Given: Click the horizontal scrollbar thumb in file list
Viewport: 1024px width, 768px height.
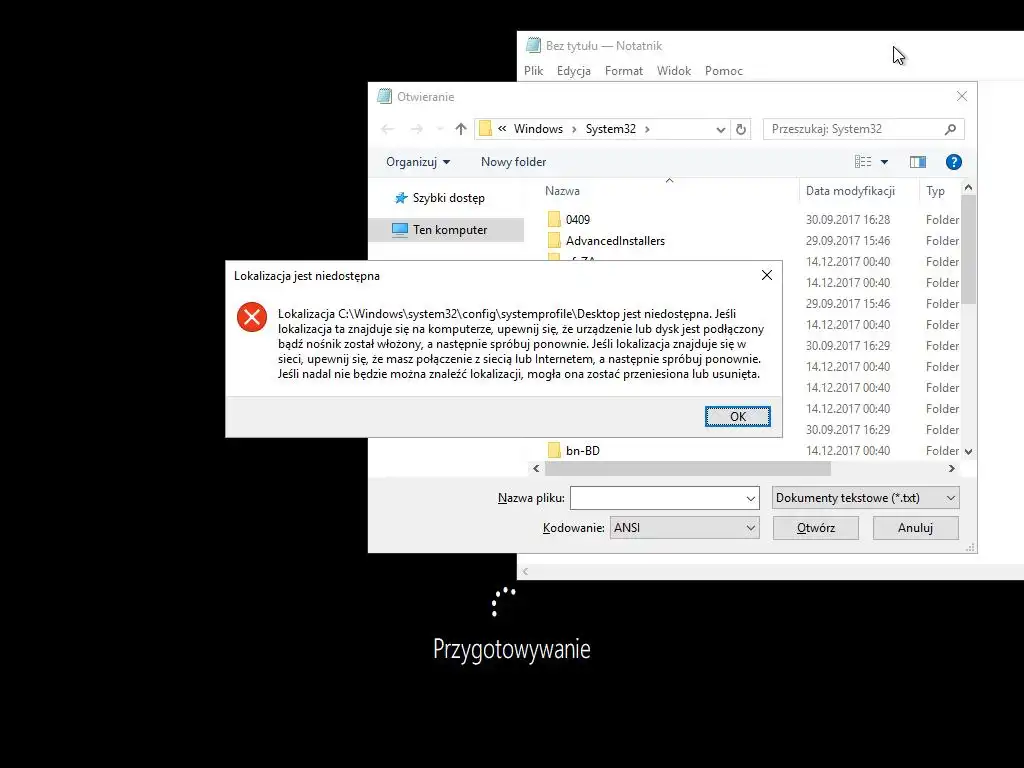Looking at the screenshot, I should (x=688, y=468).
